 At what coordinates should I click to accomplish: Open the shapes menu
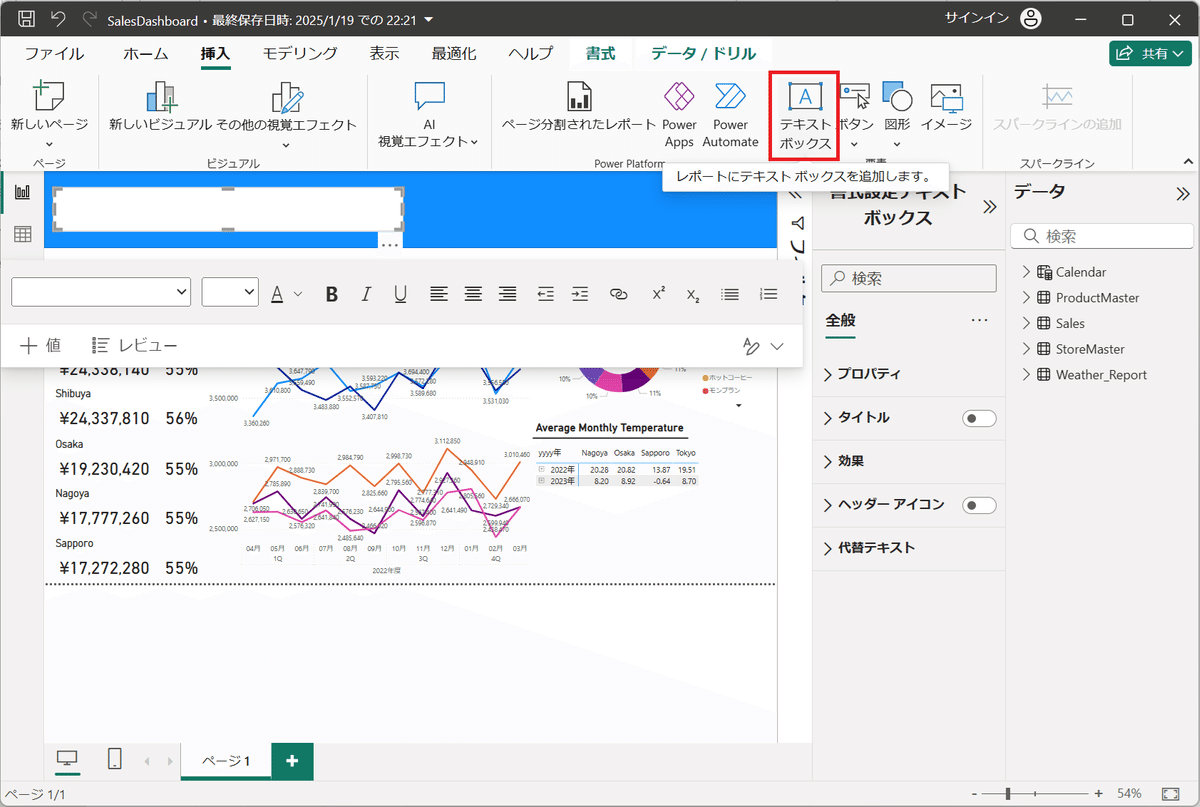click(x=898, y=115)
